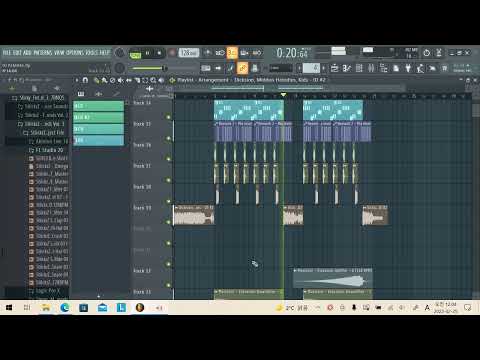Select the Playlist select tool

click(145, 80)
